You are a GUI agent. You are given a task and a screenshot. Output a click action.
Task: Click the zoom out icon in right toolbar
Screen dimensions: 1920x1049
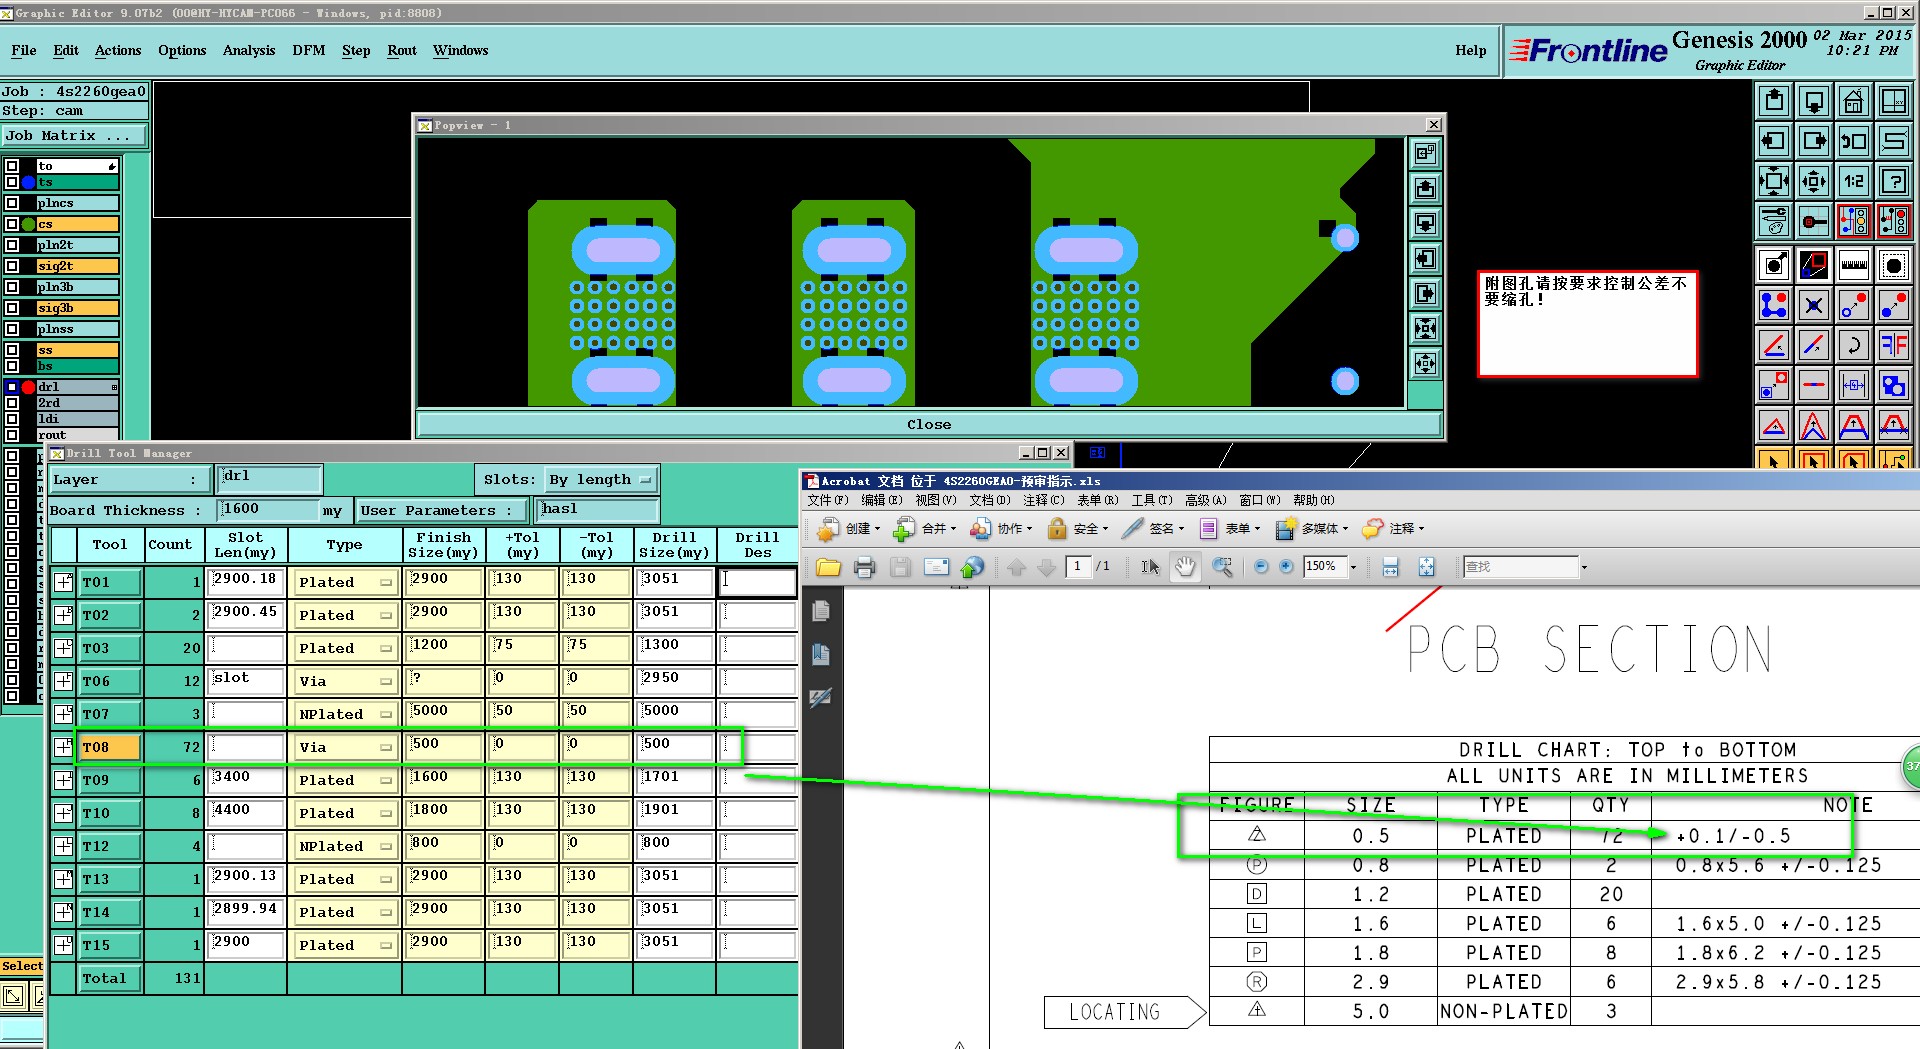[1813, 181]
